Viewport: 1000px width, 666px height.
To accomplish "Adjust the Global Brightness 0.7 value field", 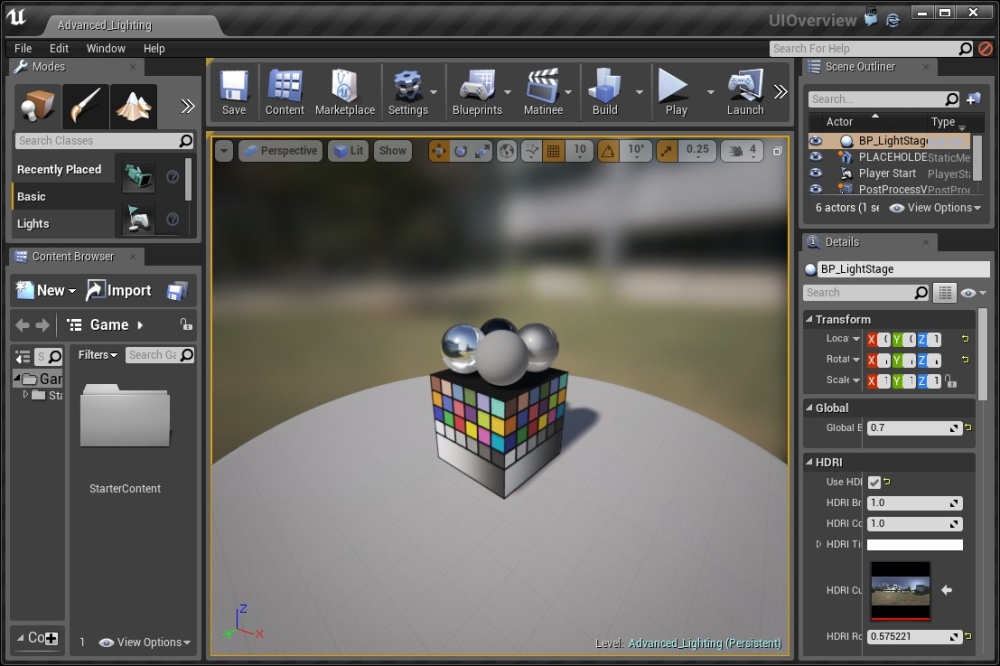I will tap(915, 428).
